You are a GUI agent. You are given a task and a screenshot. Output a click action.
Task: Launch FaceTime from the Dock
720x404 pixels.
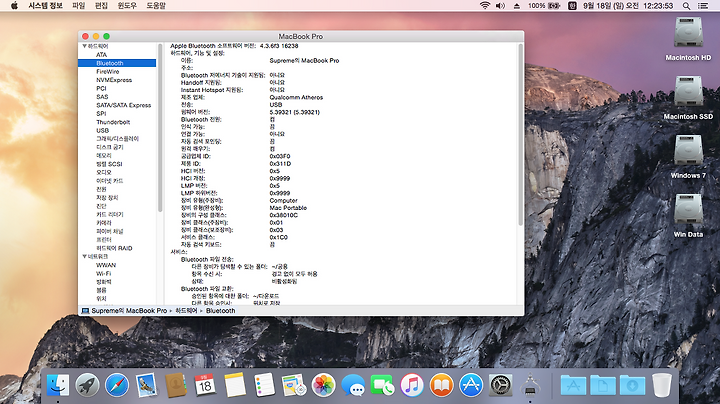click(382, 385)
